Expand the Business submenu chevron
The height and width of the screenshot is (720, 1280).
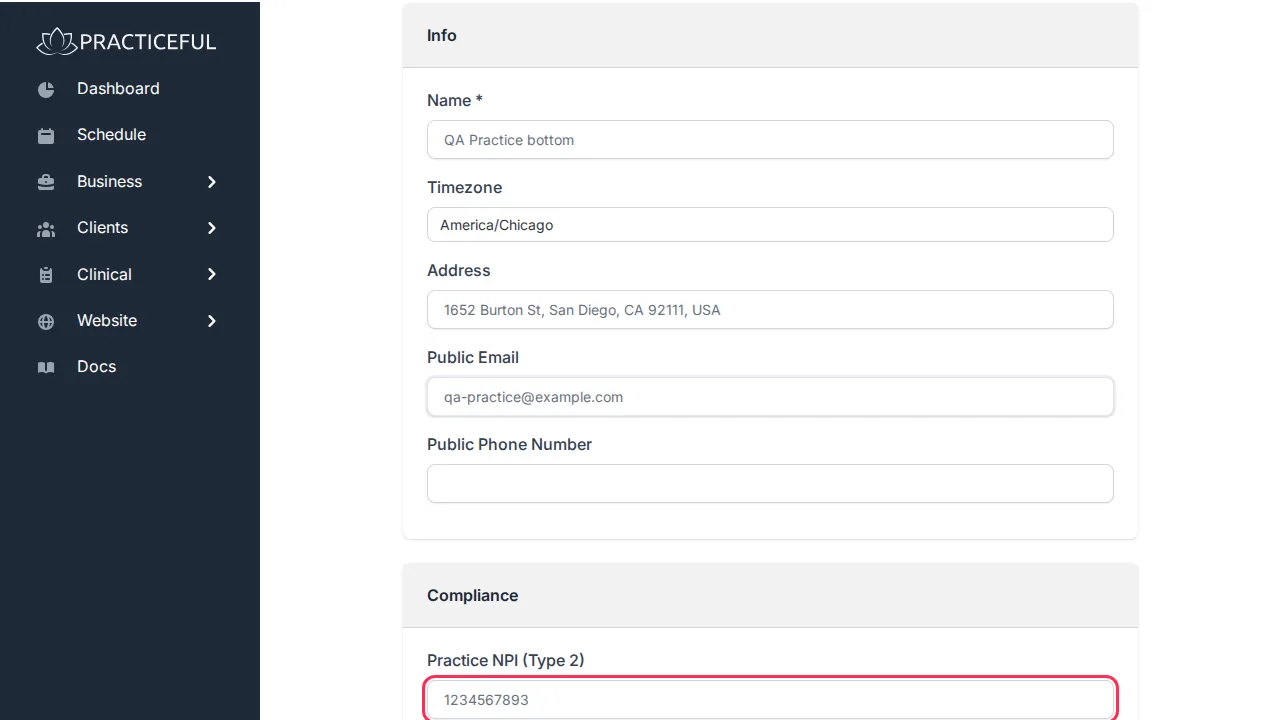(x=212, y=182)
